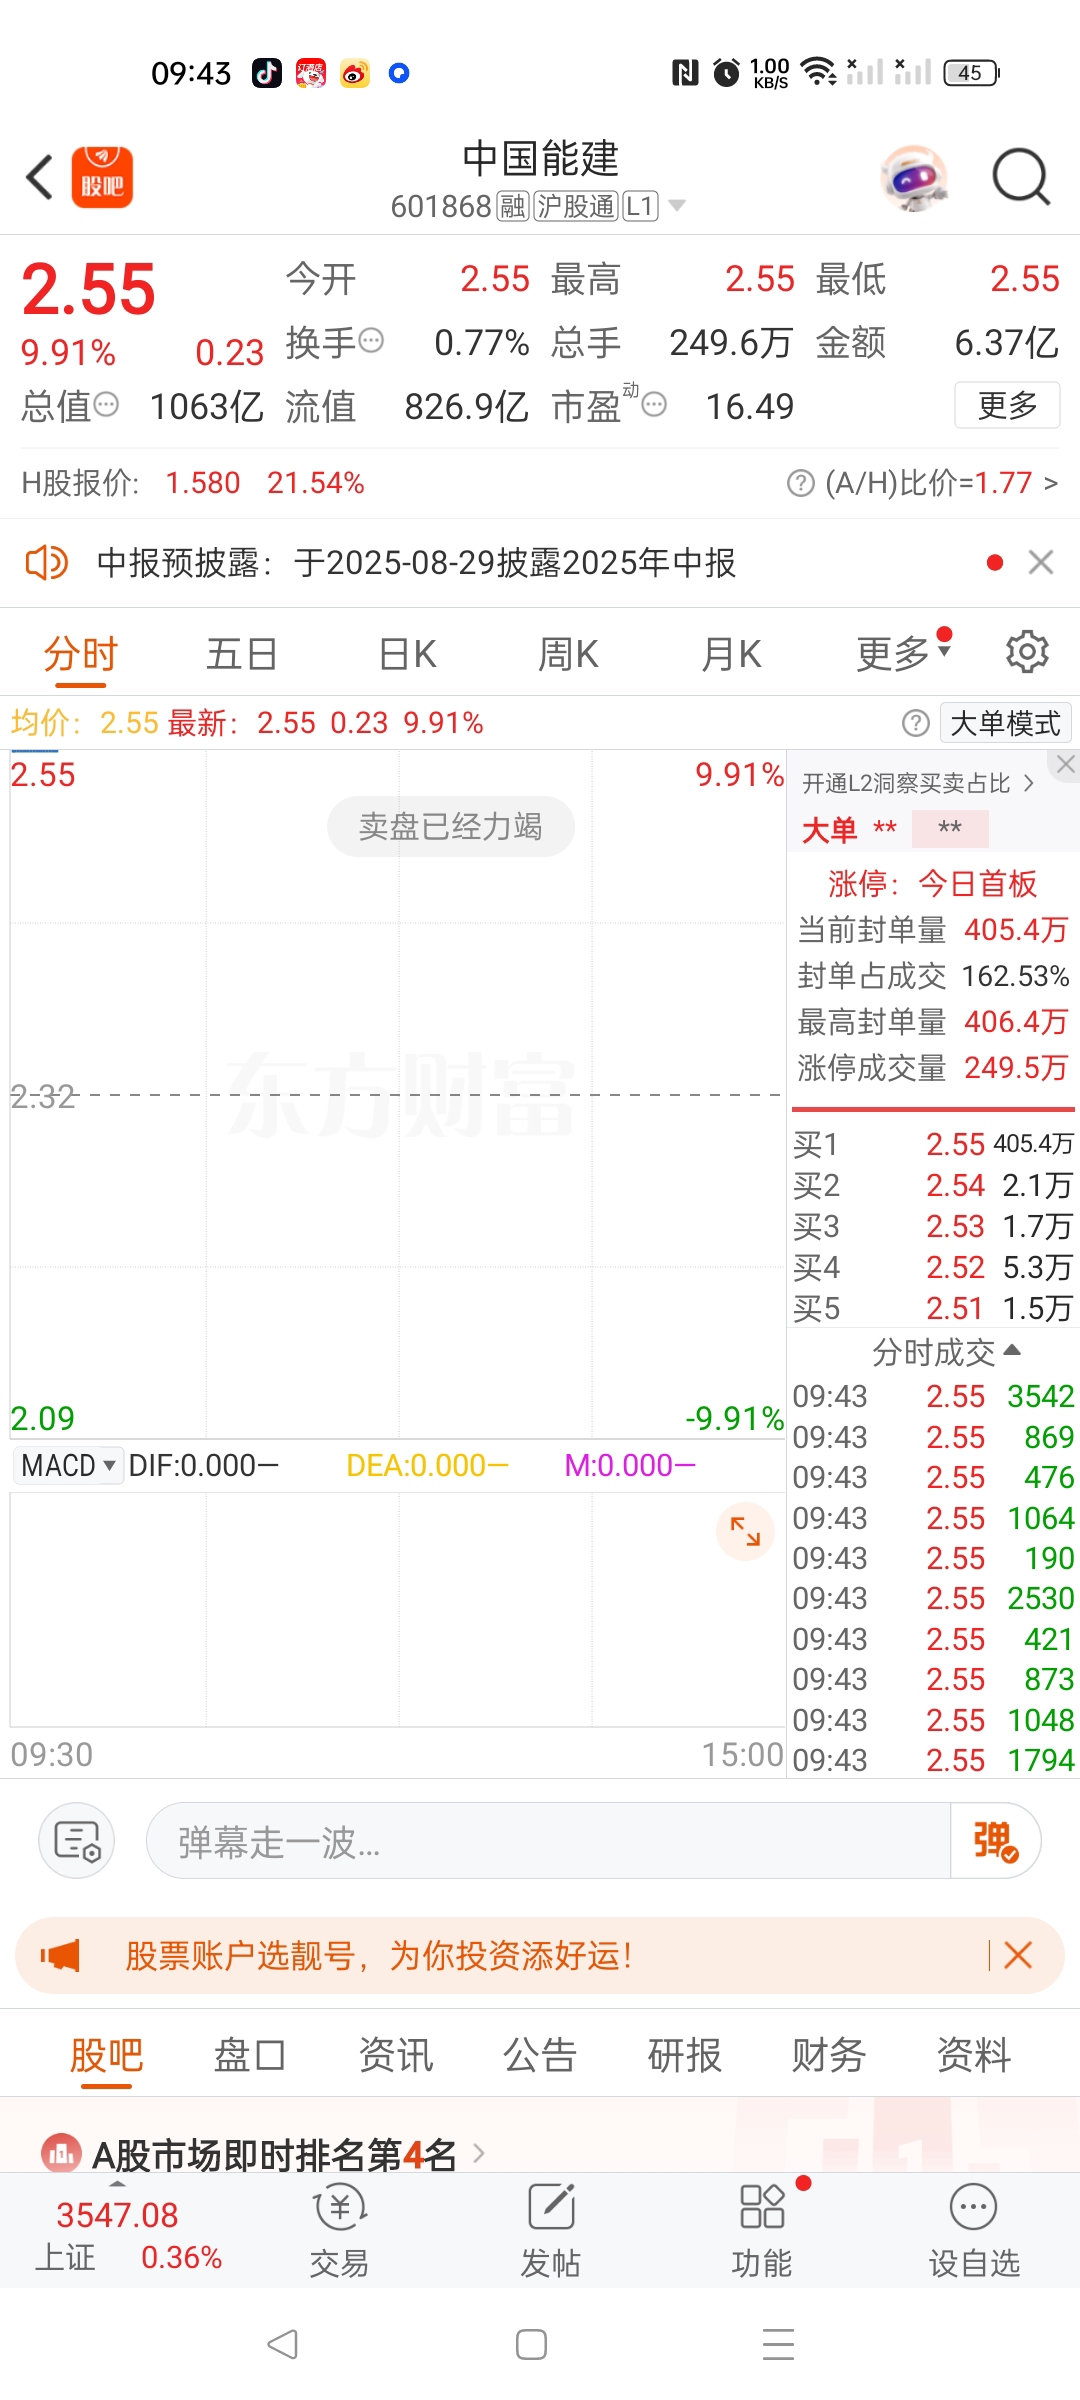Tap the 总值 info bubble icon
Screen dimensions: 1080x2400
(106, 405)
